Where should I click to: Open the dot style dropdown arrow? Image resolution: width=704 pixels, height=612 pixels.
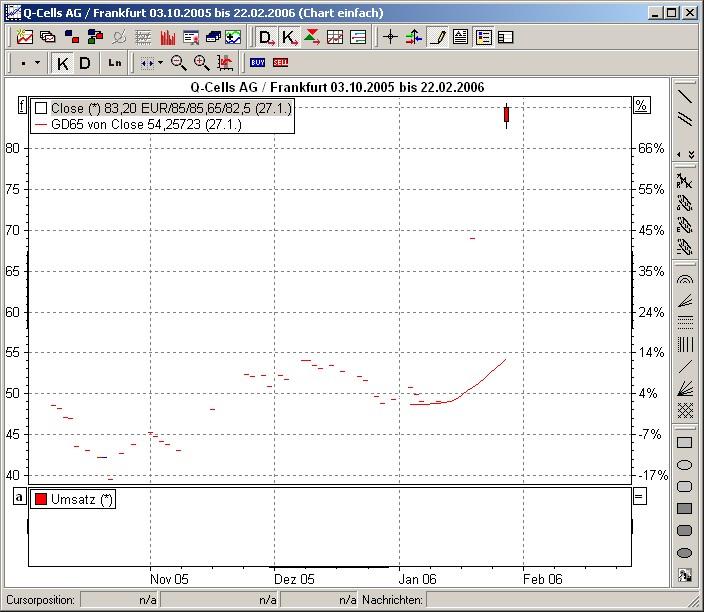coord(38,63)
